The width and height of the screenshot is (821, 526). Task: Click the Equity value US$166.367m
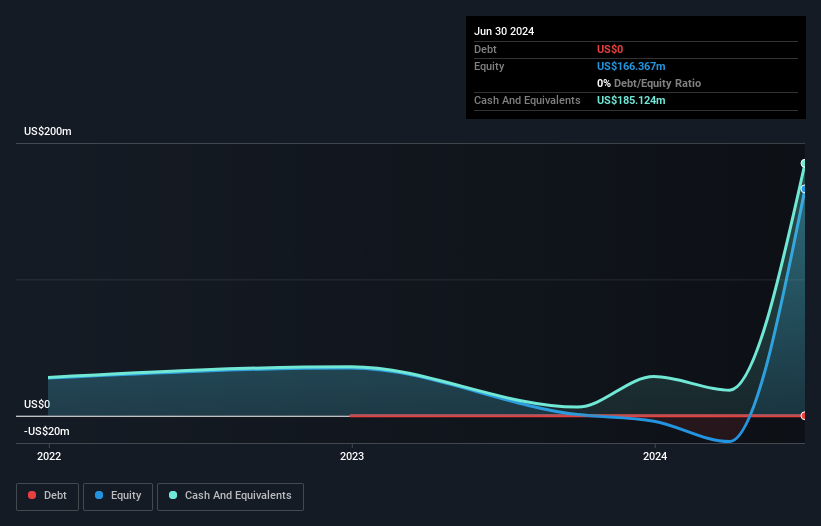631,66
